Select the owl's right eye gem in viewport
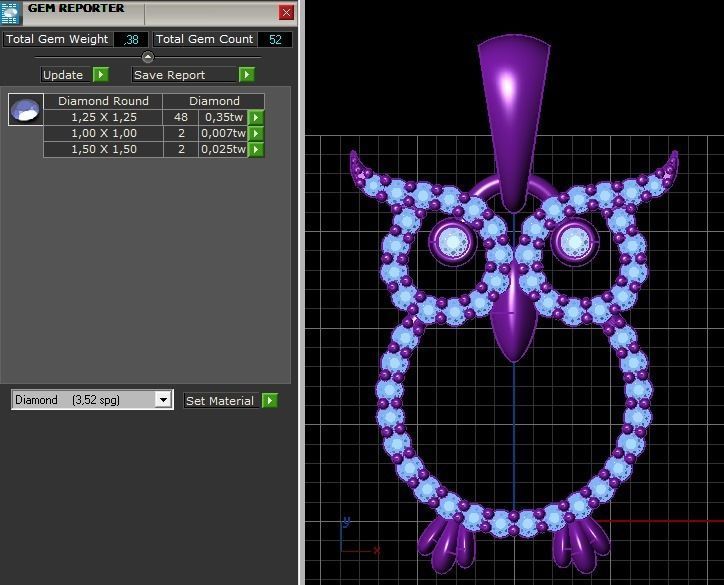 574,242
